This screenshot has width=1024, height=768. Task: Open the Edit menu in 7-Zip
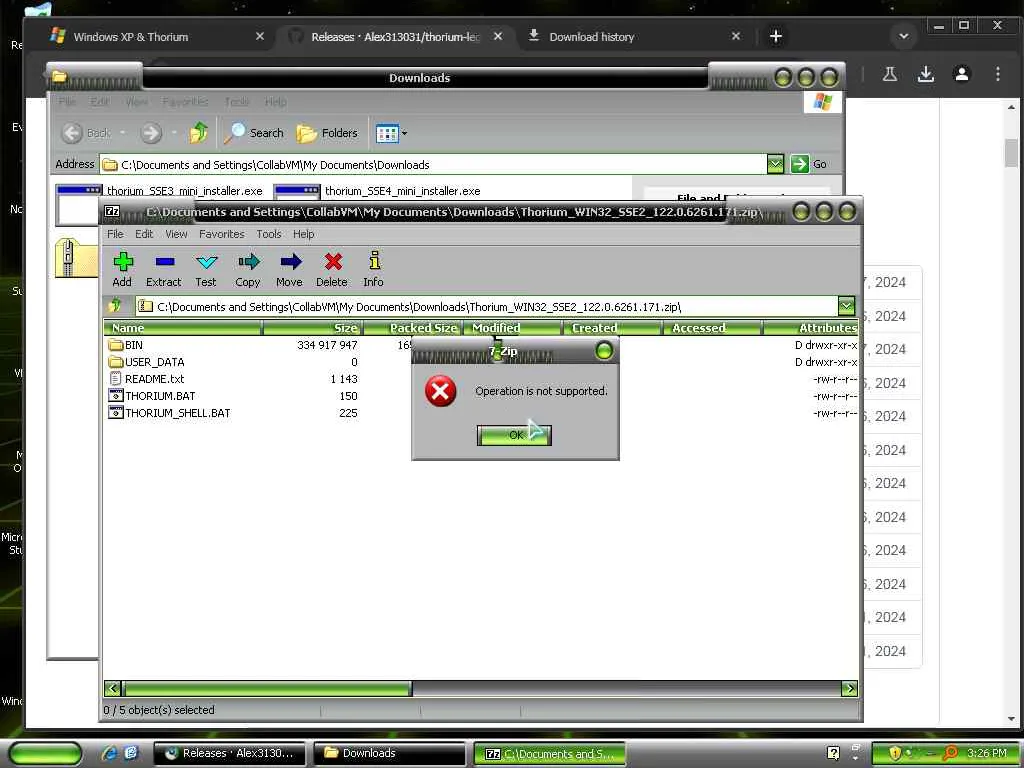point(144,234)
